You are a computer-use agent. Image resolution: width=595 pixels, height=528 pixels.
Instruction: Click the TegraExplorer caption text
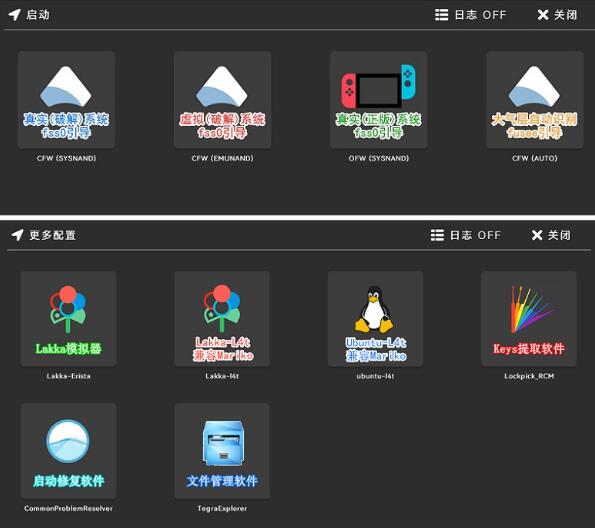(222, 508)
